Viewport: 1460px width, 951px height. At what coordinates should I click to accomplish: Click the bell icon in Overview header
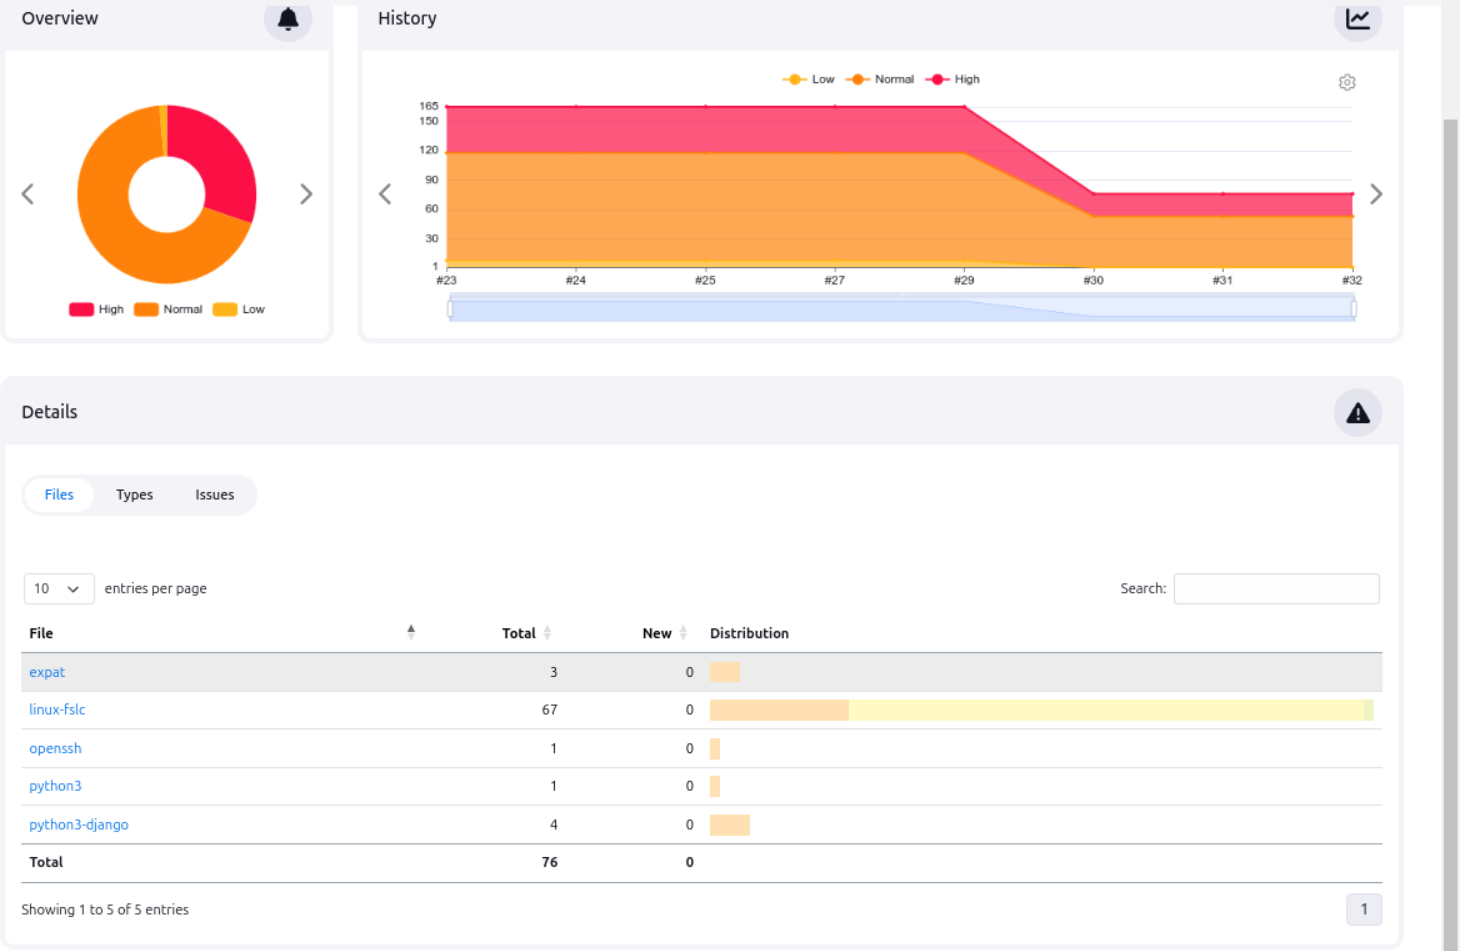[288, 19]
